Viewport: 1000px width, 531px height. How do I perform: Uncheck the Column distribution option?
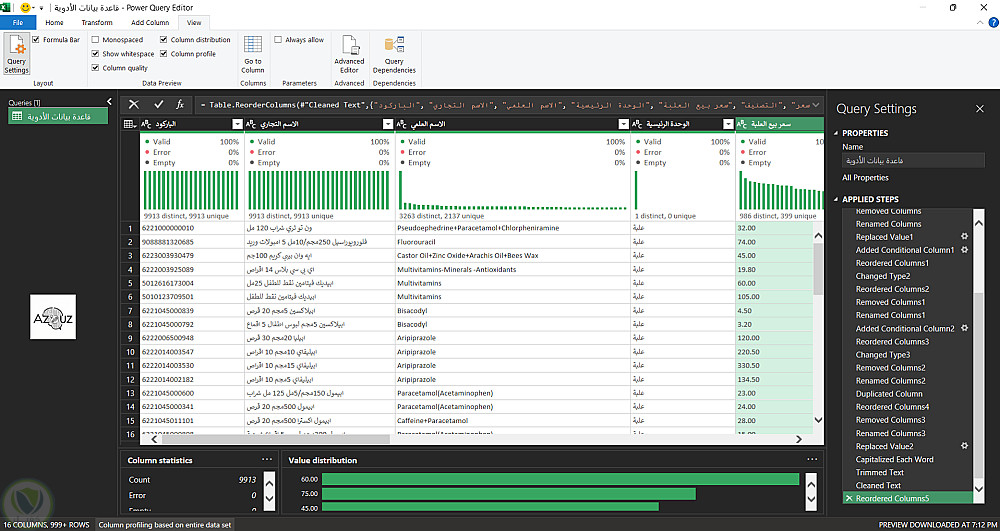(x=163, y=40)
